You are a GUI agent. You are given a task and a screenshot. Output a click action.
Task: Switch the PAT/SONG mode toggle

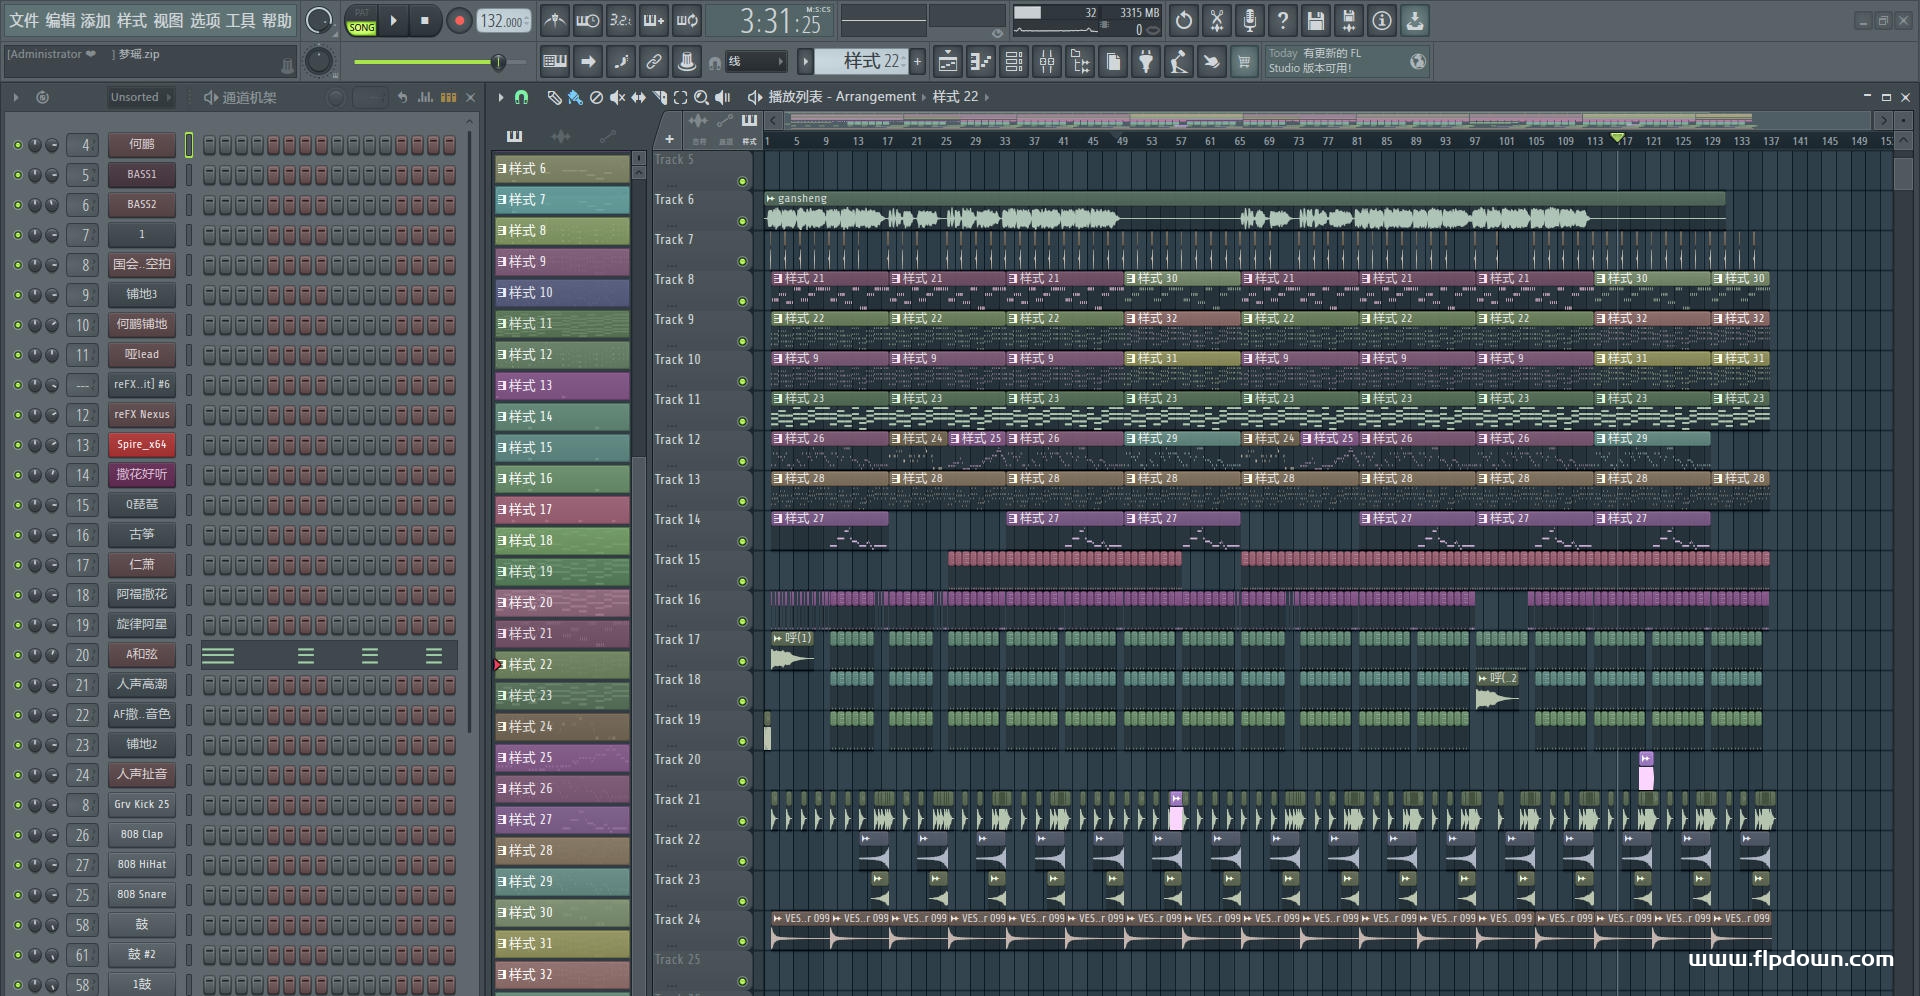pos(361,20)
